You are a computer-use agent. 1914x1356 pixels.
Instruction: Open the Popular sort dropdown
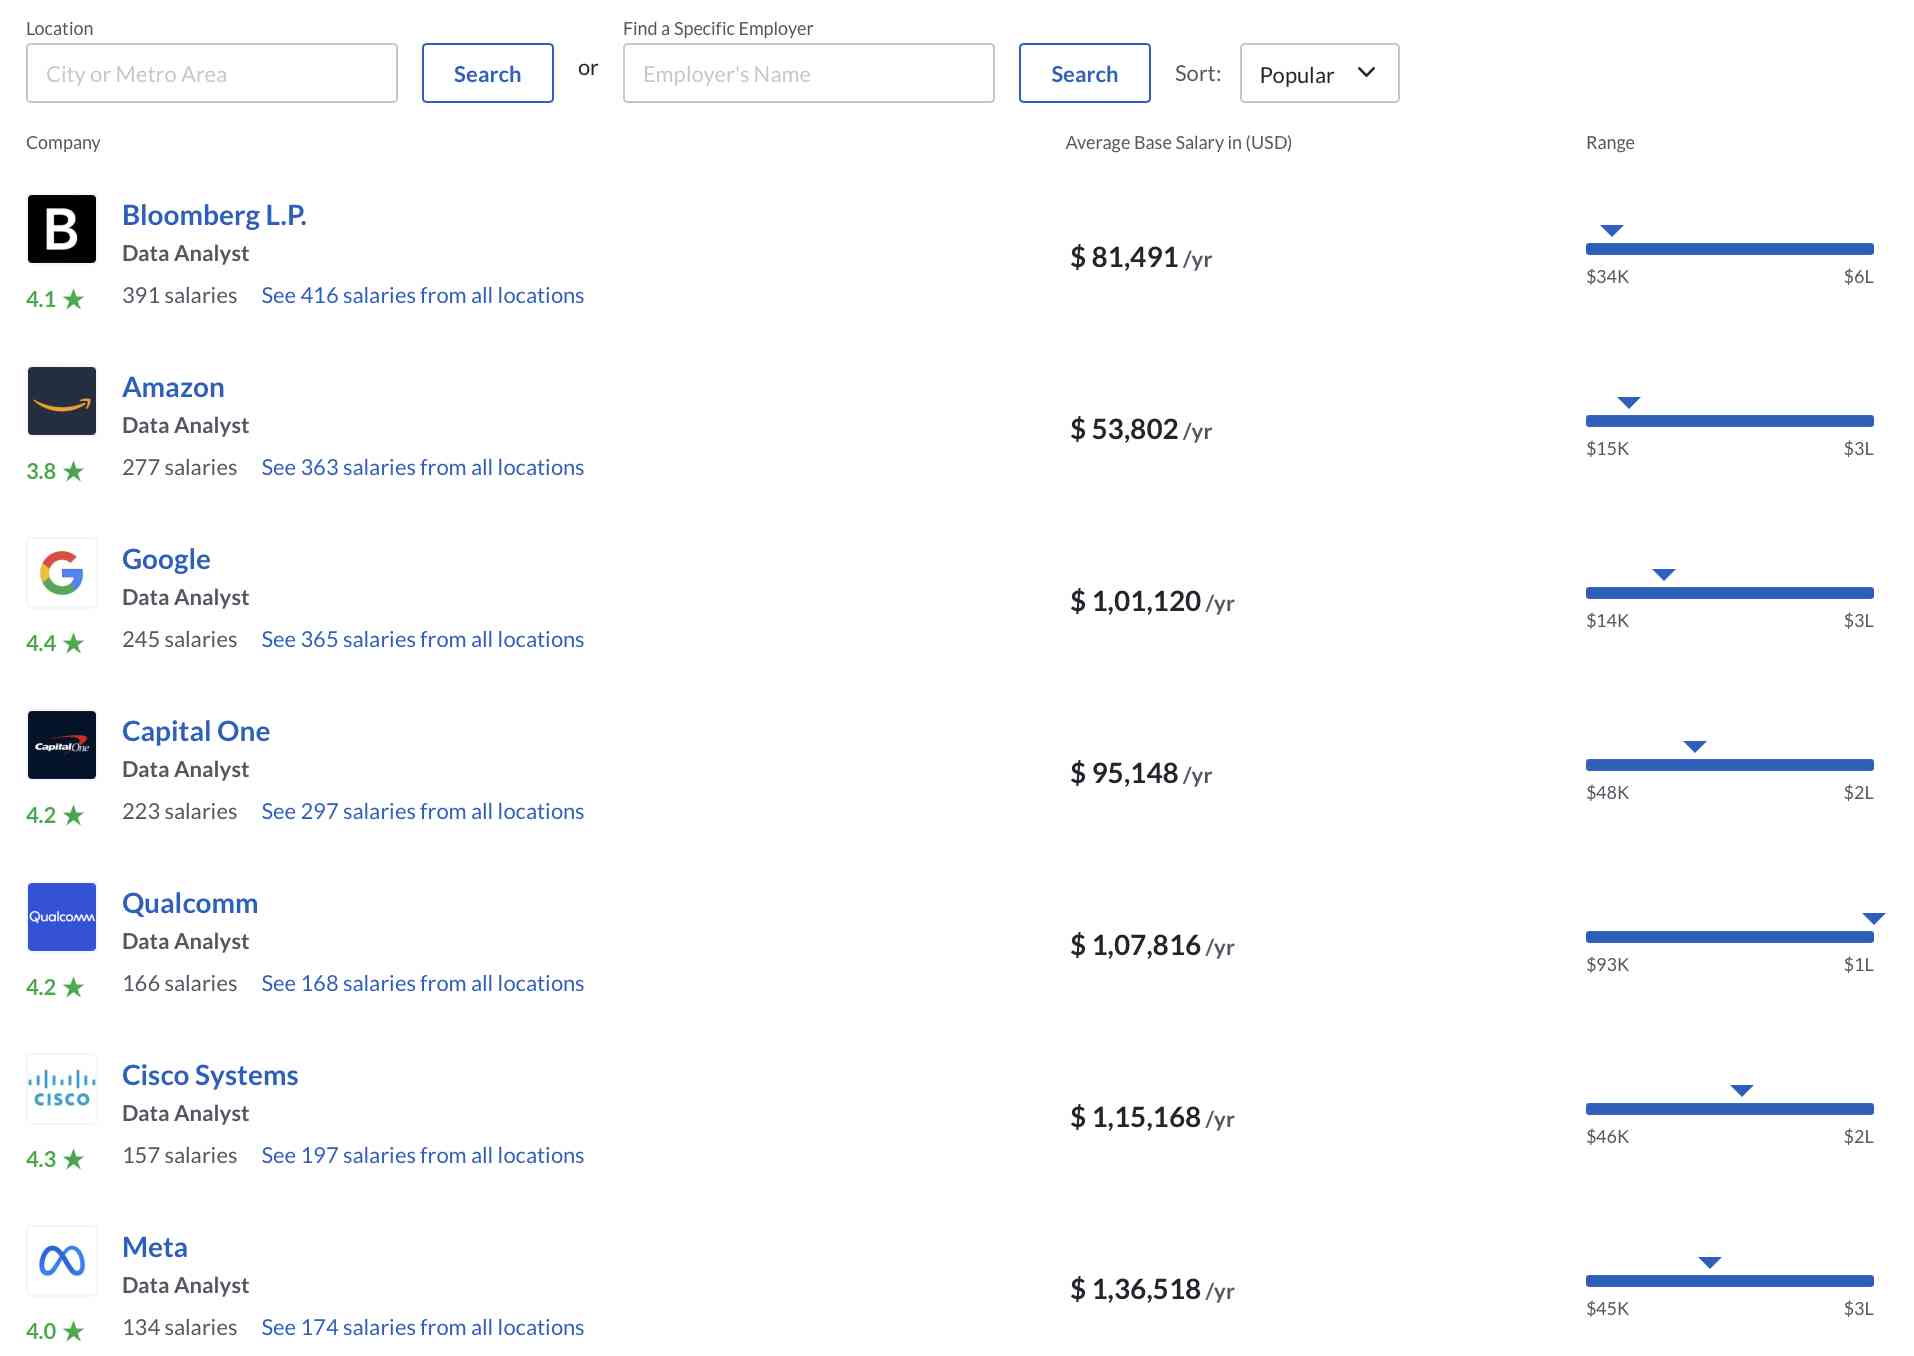click(x=1318, y=73)
